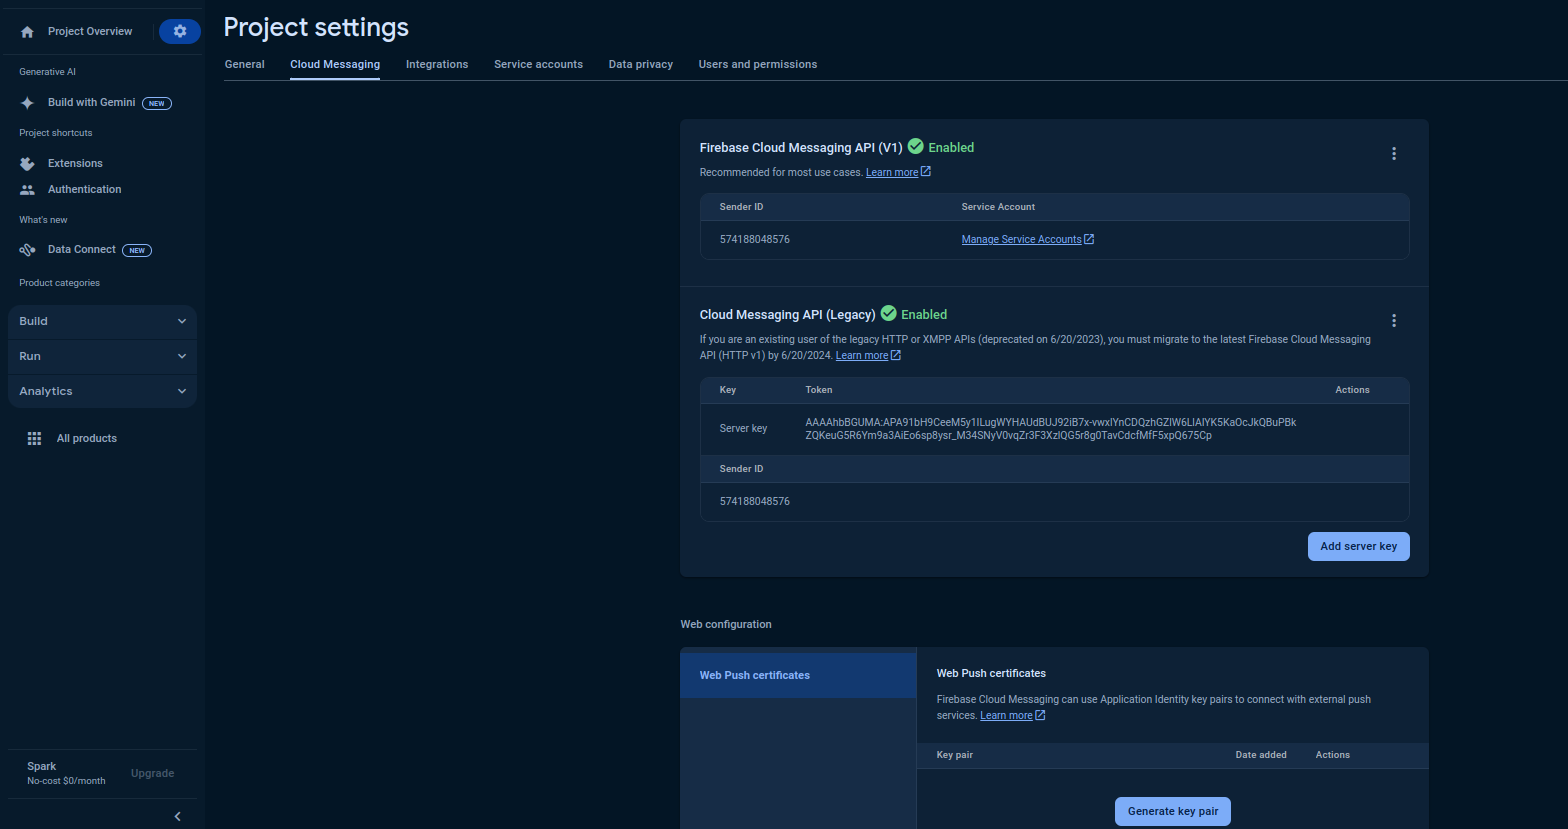The image size is (1568, 829).
Task: Go to the Service accounts tab
Action: click(538, 64)
